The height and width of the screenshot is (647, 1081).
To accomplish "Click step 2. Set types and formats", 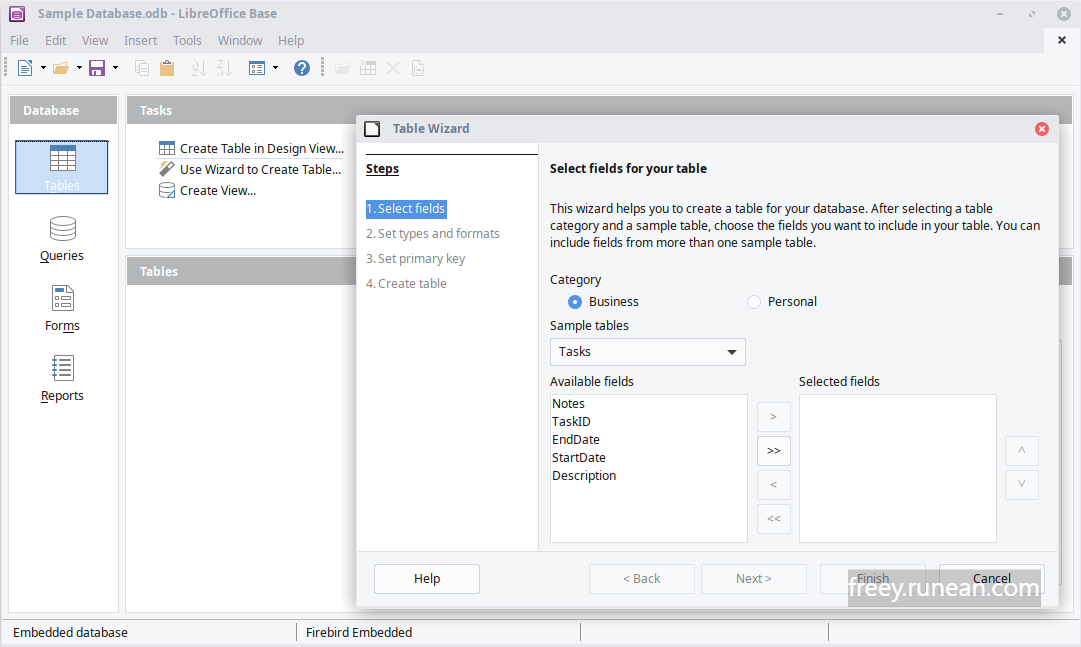I will click(433, 234).
